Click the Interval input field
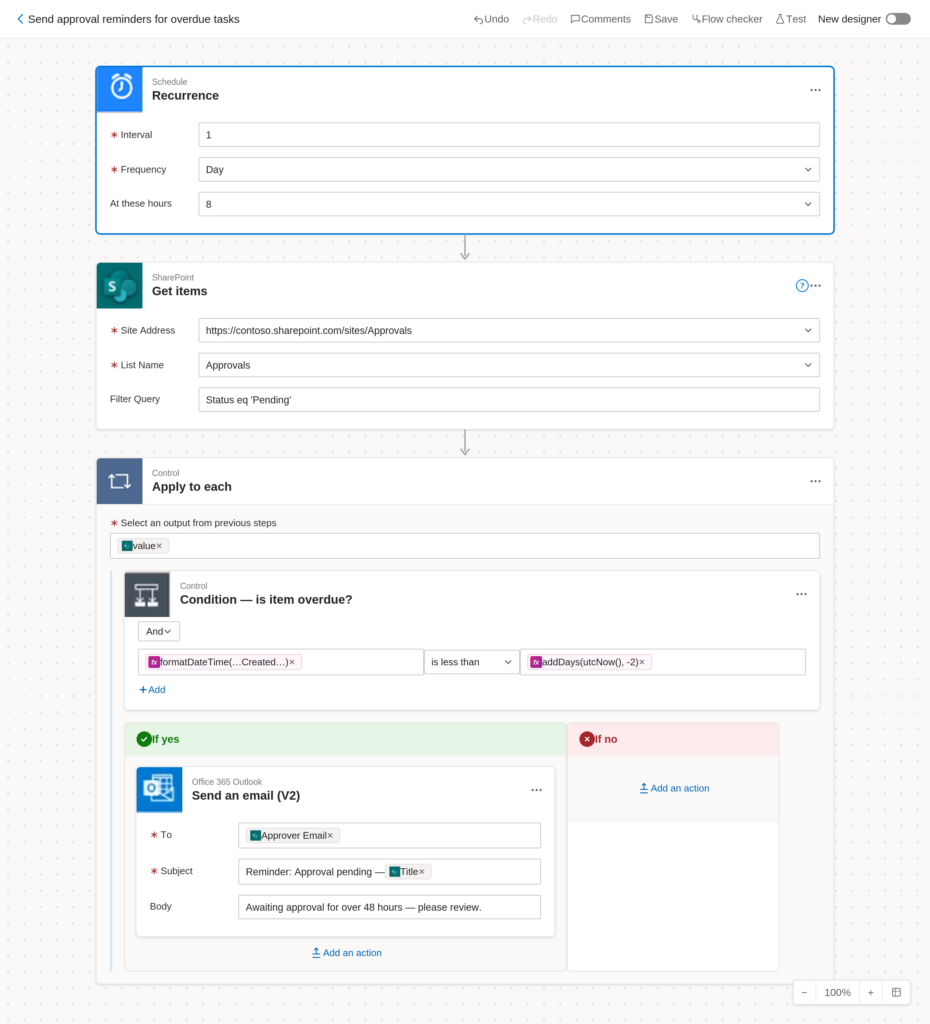Screen dimensions: 930x1024 (509, 135)
